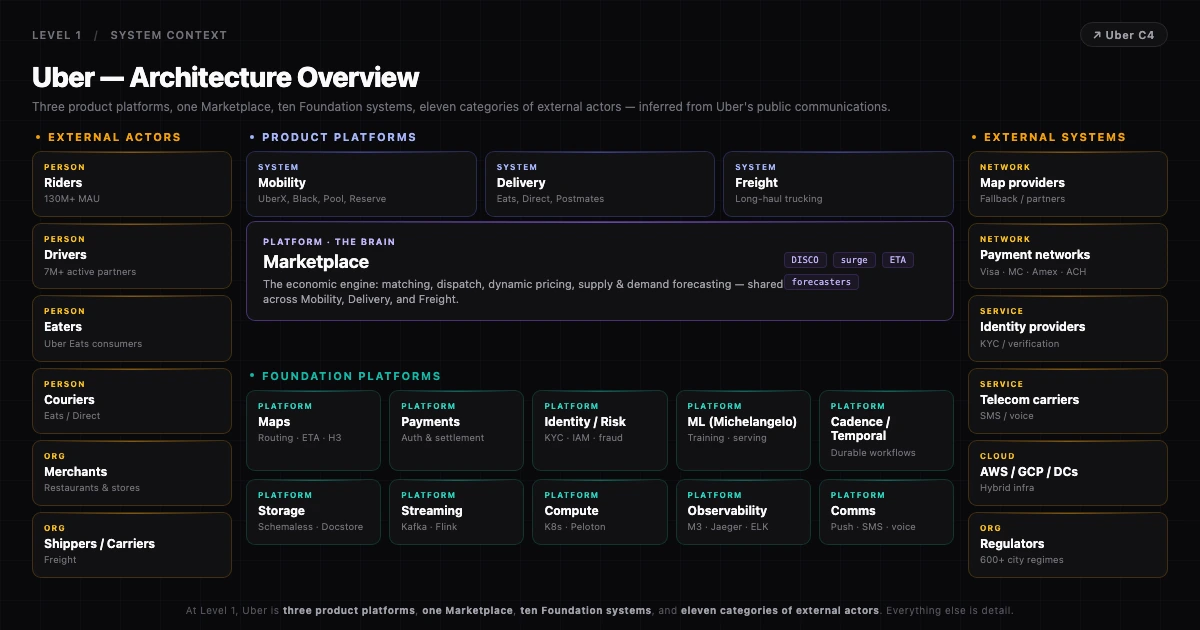Click 'PLATFORM · THE BRAIN' label
1200x630 pixels.
[329, 242]
